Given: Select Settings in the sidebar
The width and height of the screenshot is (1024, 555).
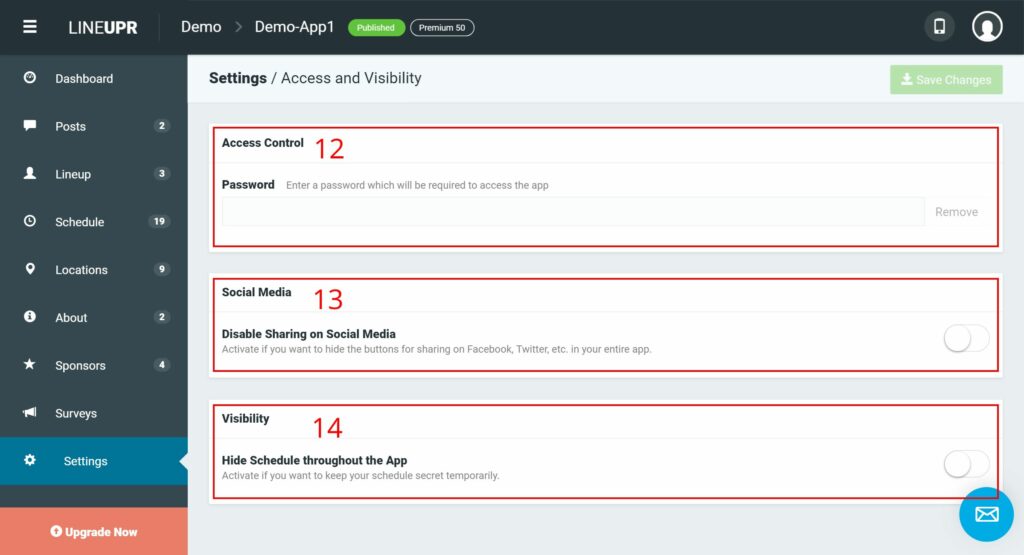Looking at the screenshot, I should point(93,461).
